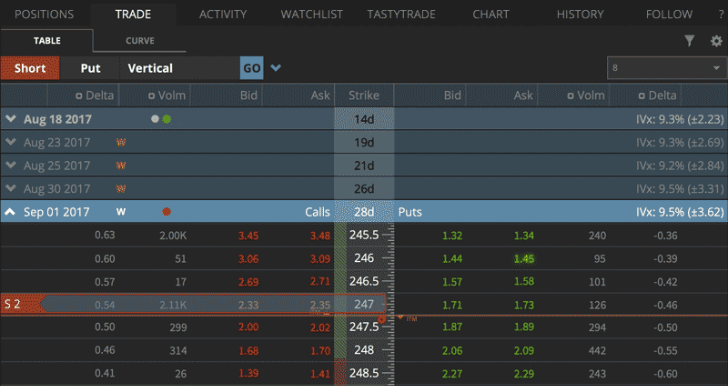Image resolution: width=728 pixels, height=386 pixels.
Task: Select the TABLE sub-tab
Action: (x=47, y=40)
